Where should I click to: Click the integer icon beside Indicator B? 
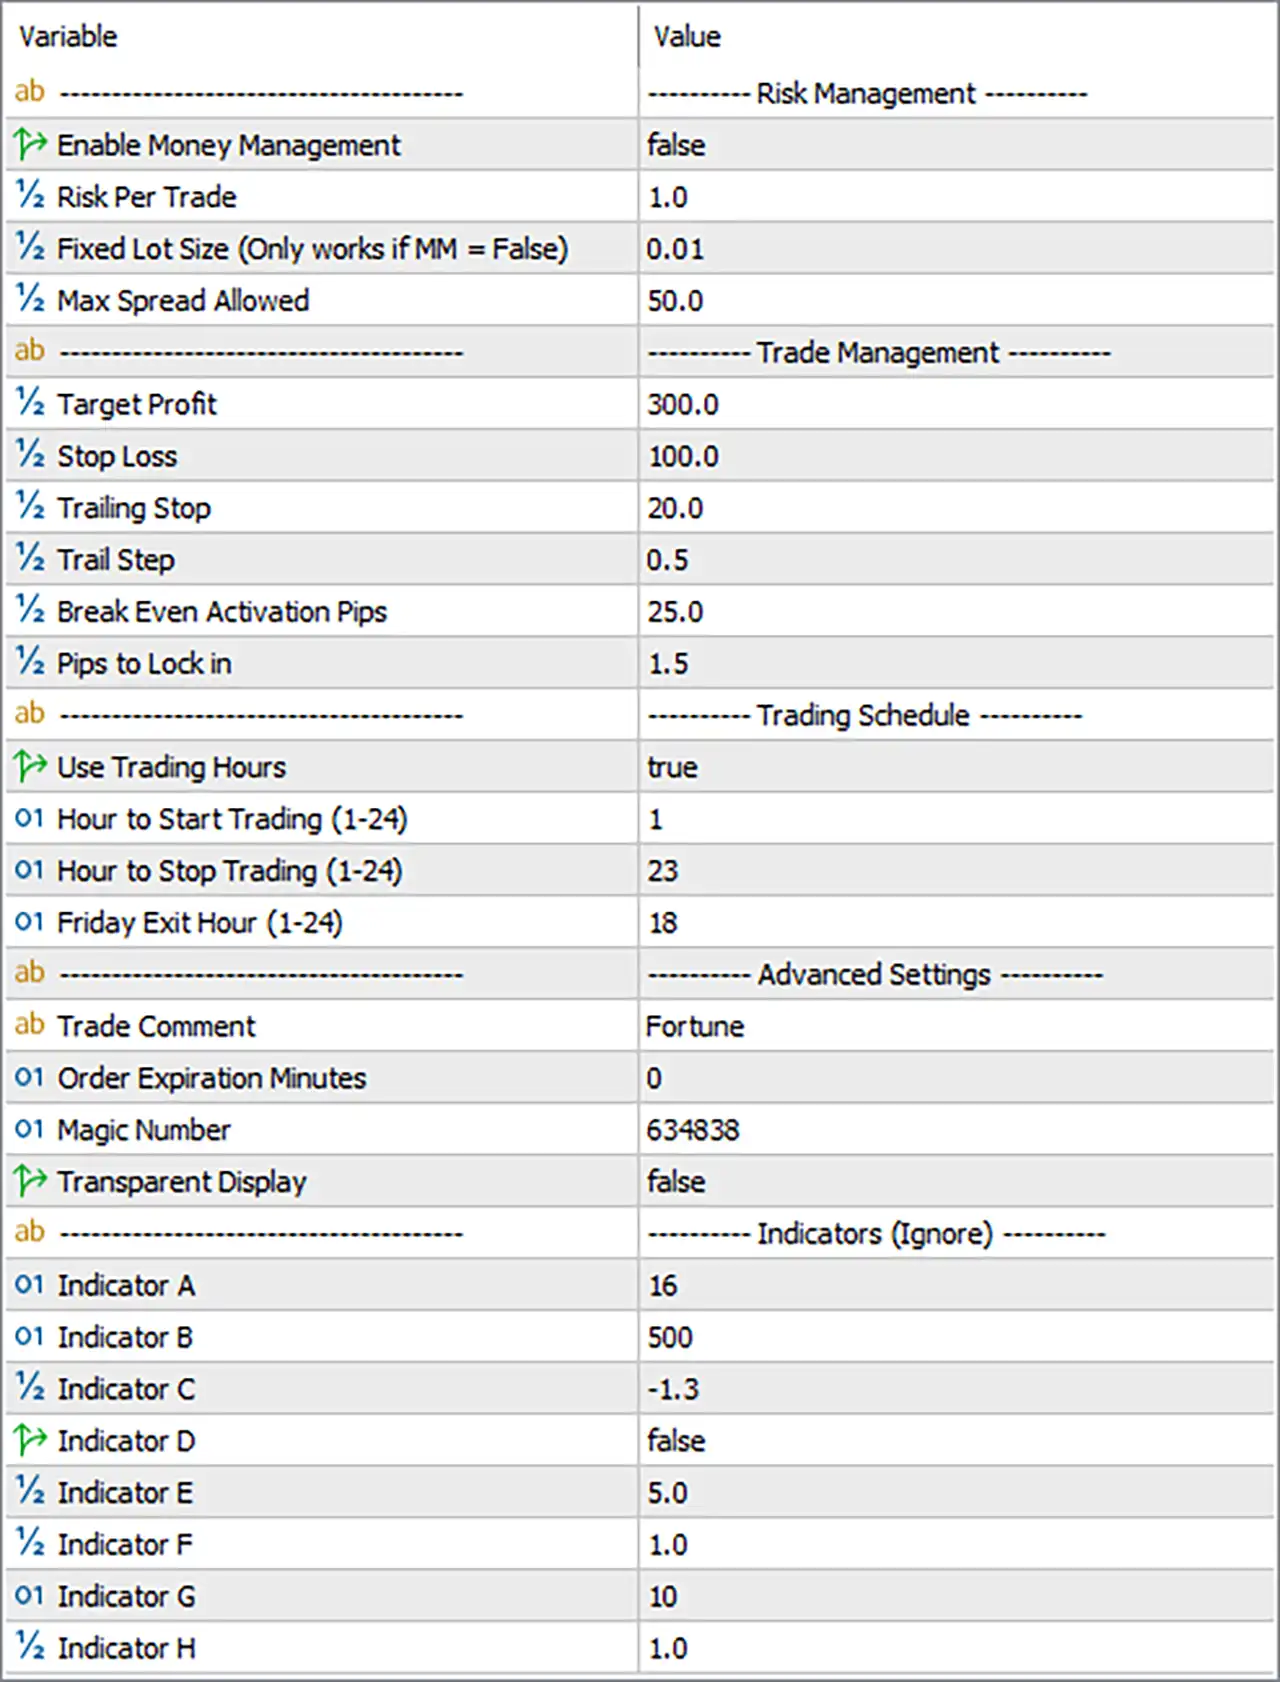[30, 1337]
